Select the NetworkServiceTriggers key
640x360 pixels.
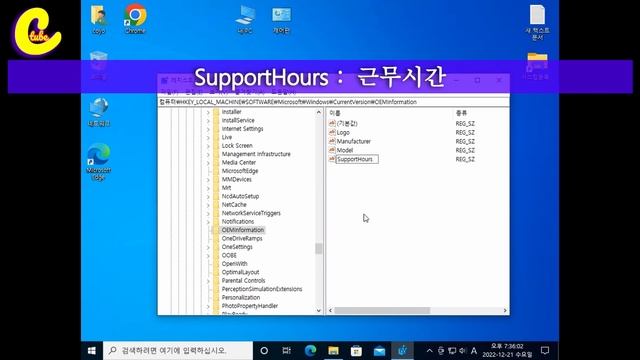251,213
